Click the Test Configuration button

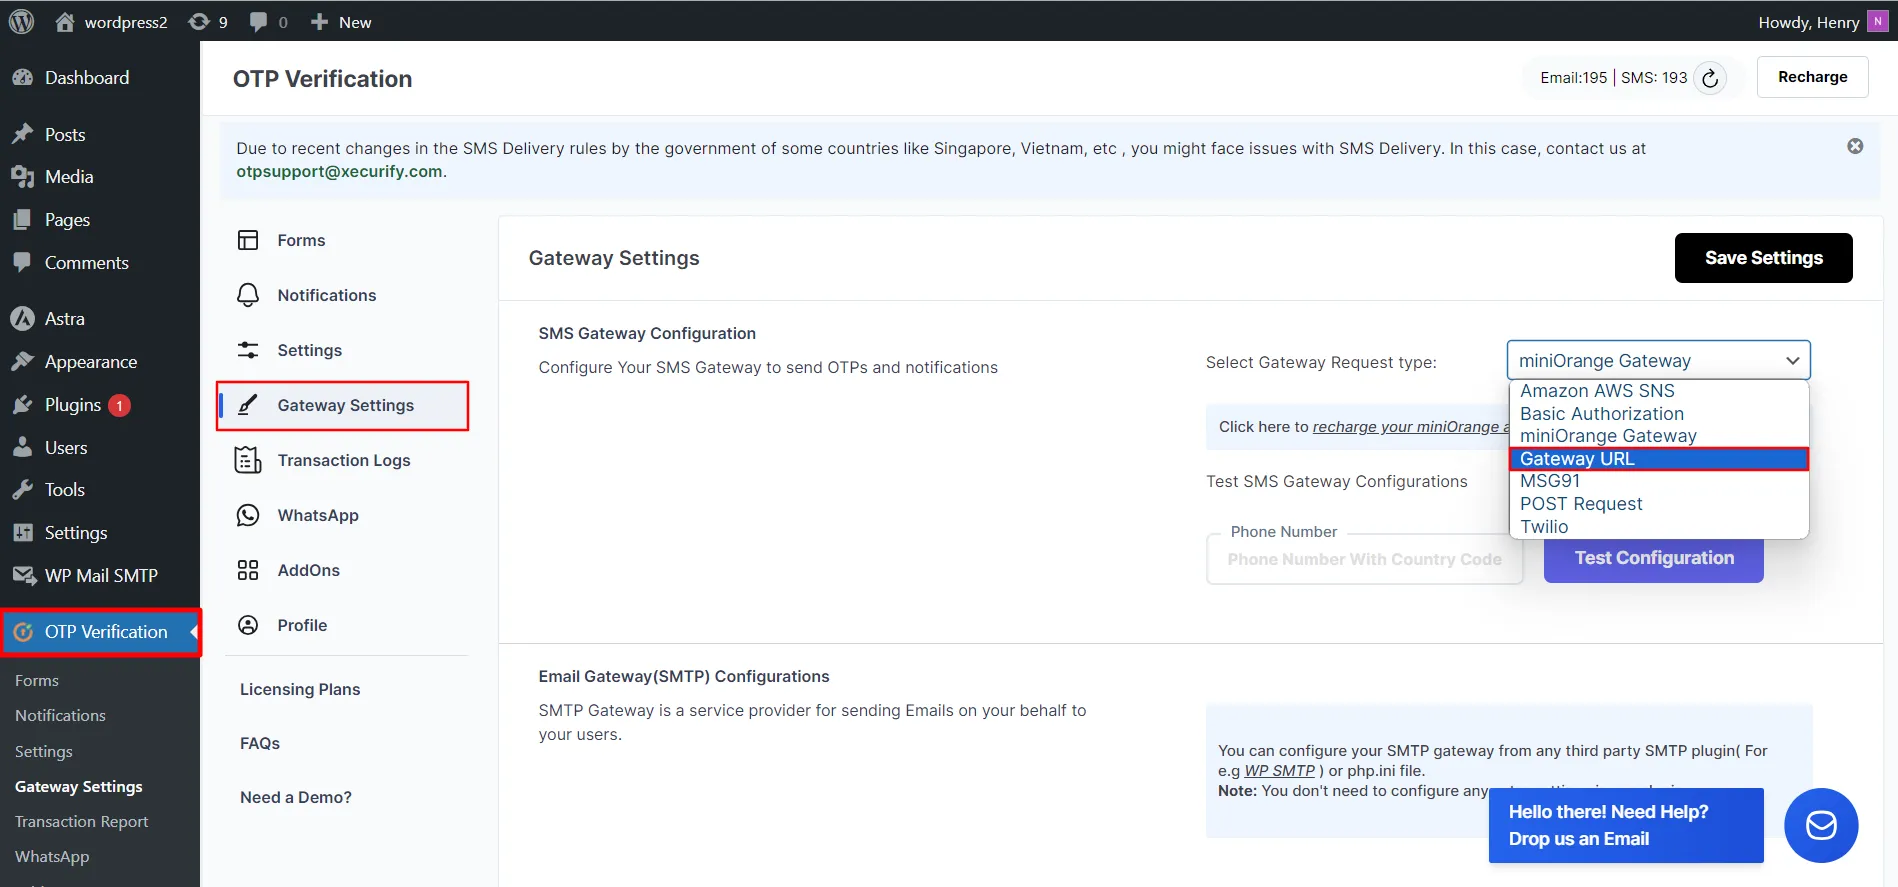pos(1654,558)
